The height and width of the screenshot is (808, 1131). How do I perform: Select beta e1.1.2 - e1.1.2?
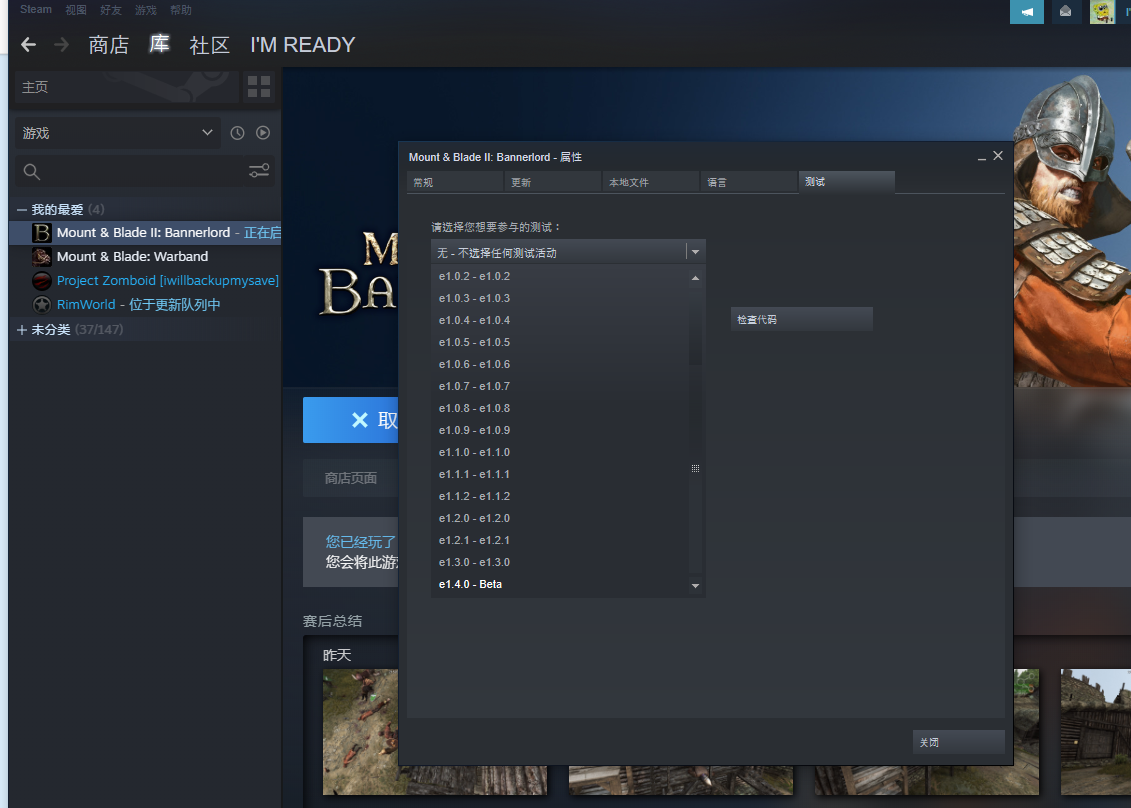(560, 496)
